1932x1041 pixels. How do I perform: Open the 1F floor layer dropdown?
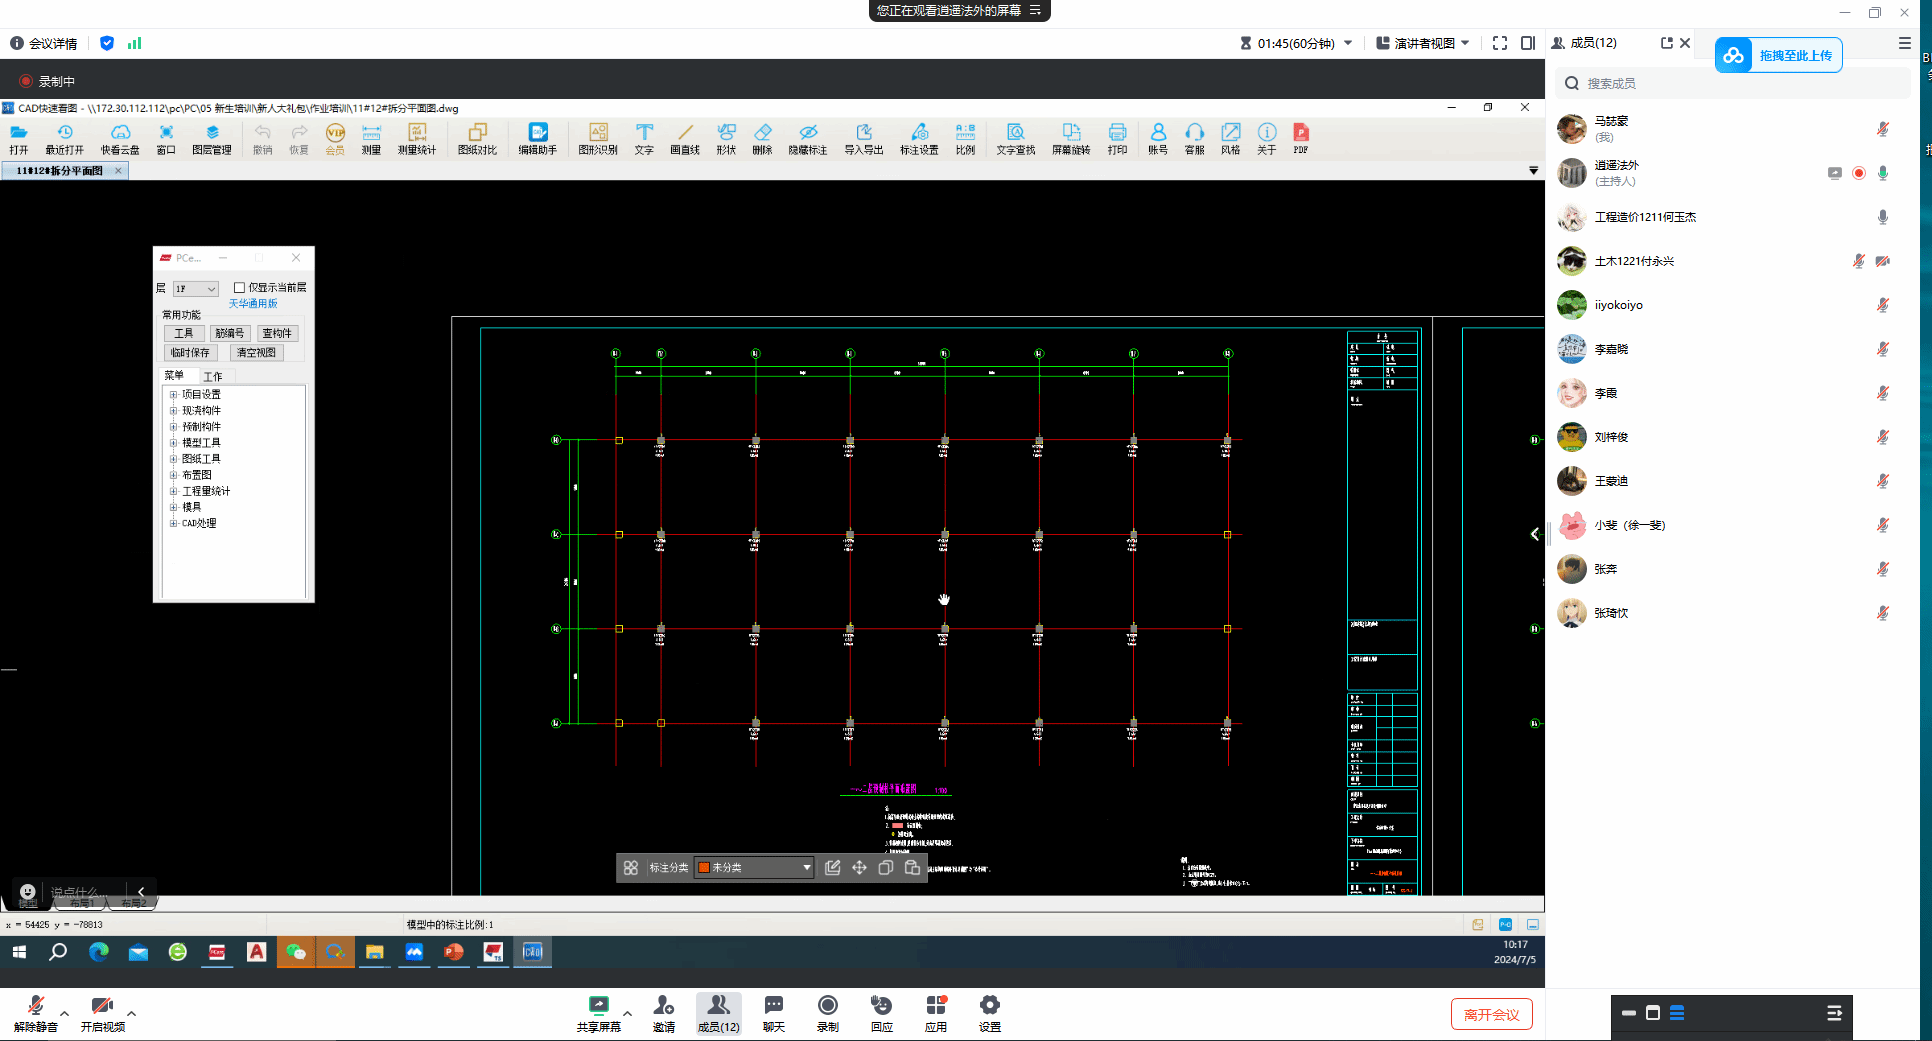click(x=195, y=289)
